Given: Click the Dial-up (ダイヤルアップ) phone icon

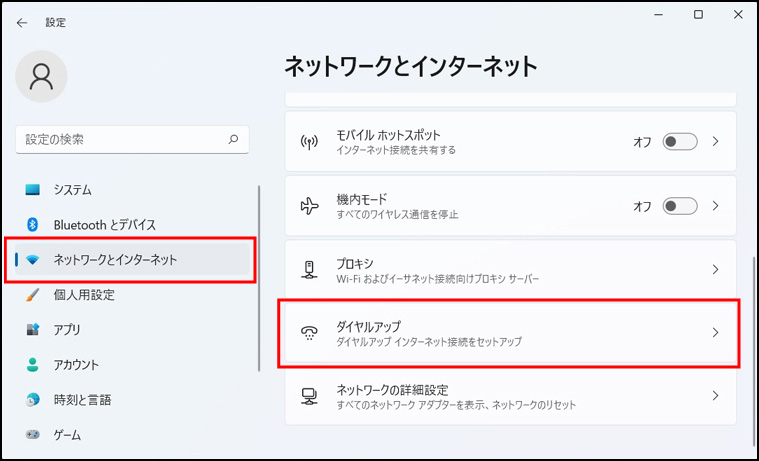Looking at the screenshot, I should (x=309, y=333).
